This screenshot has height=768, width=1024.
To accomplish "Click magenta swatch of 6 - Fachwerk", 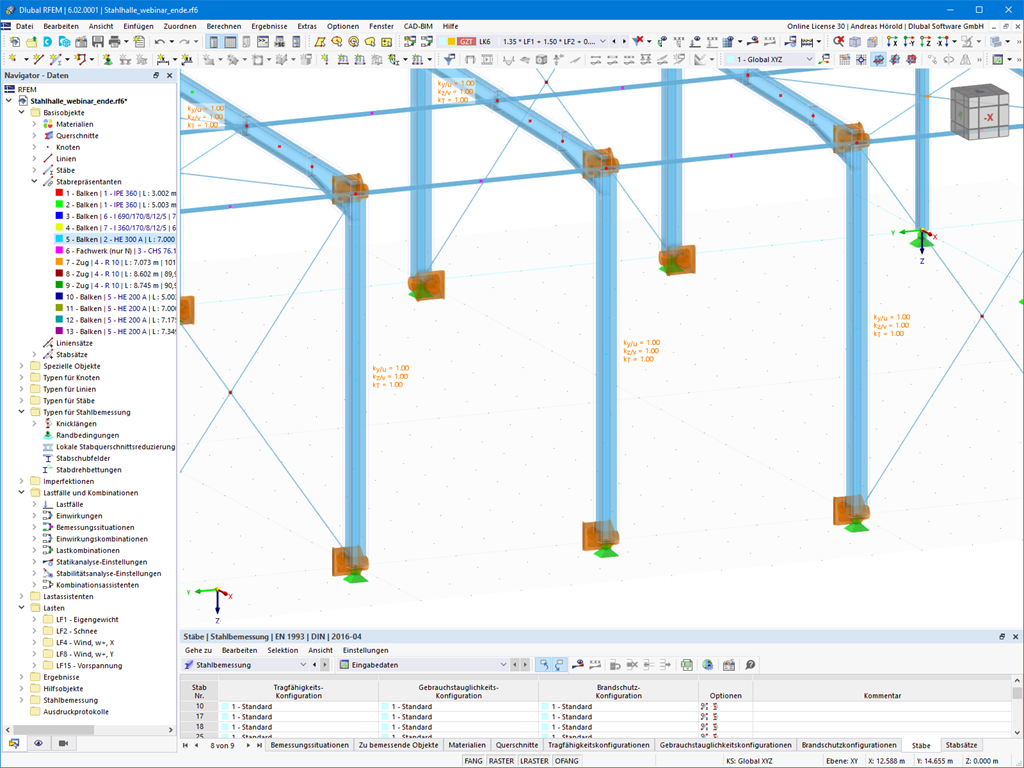I will pos(59,251).
